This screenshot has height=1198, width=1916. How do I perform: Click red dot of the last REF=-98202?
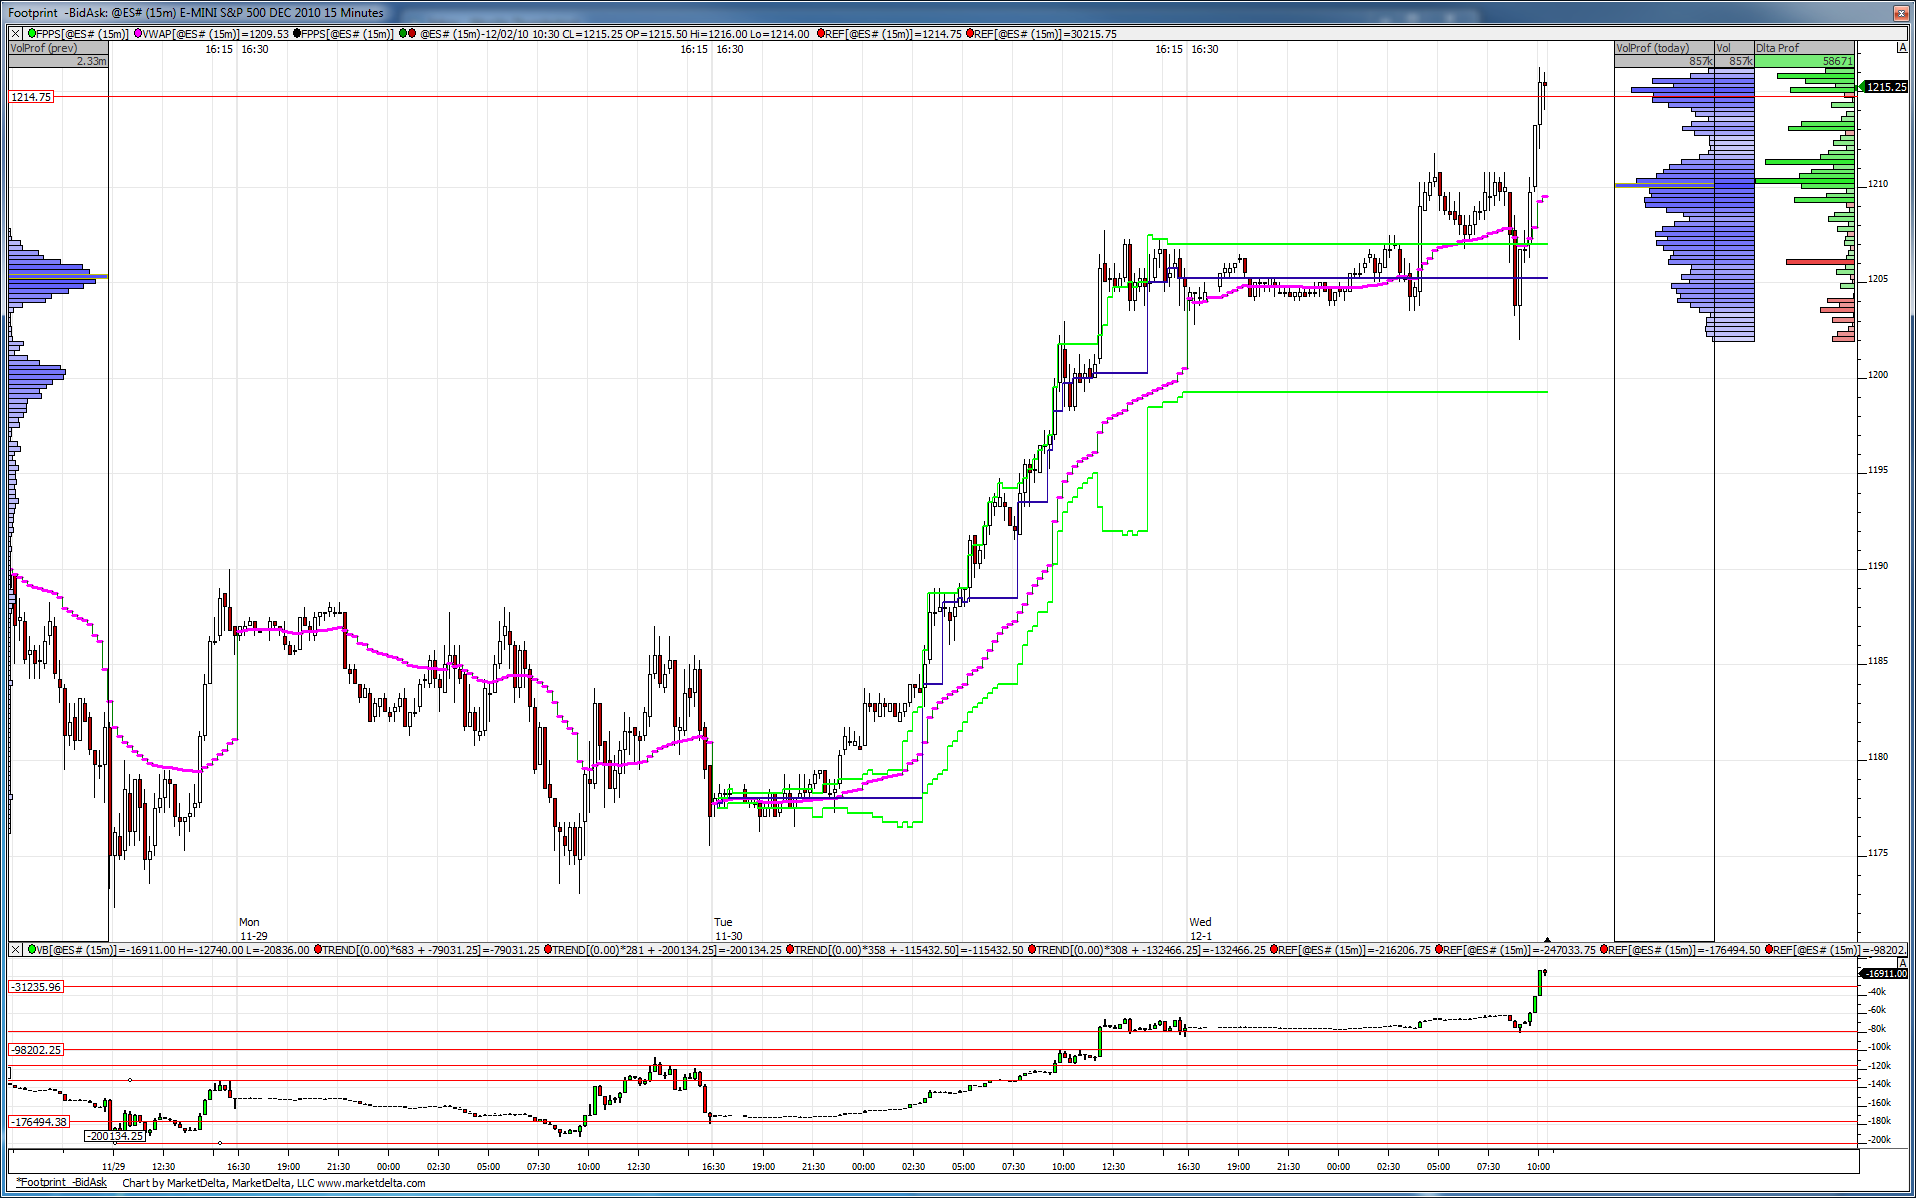pos(1771,949)
